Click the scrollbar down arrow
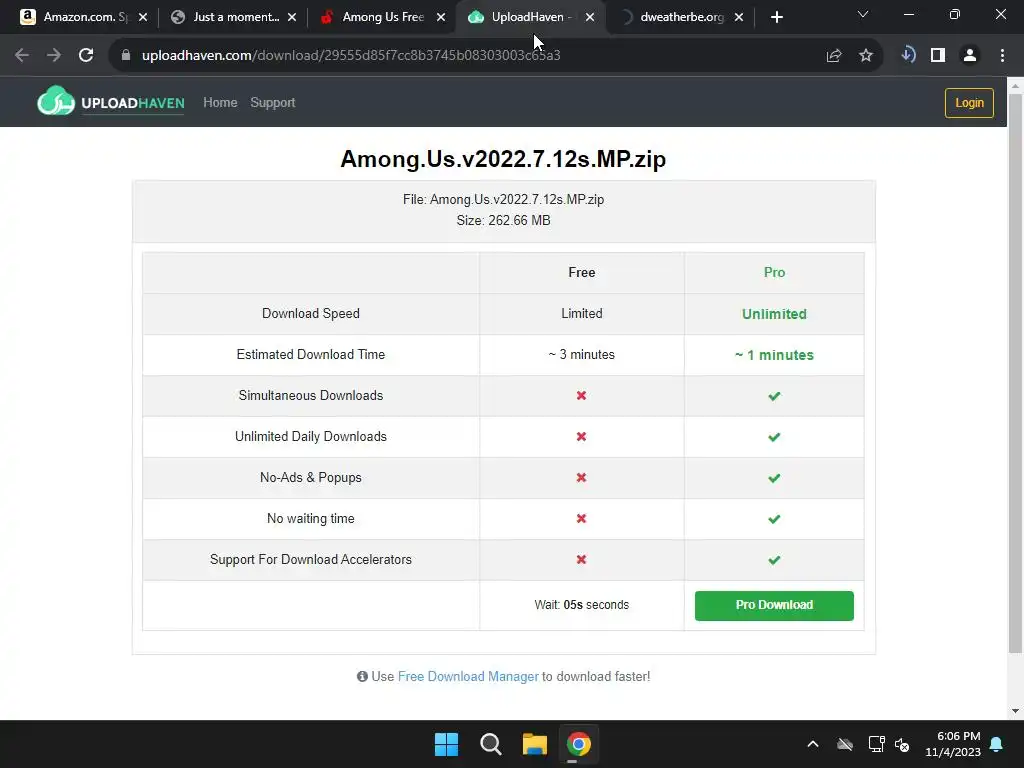 tap(1015, 711)
